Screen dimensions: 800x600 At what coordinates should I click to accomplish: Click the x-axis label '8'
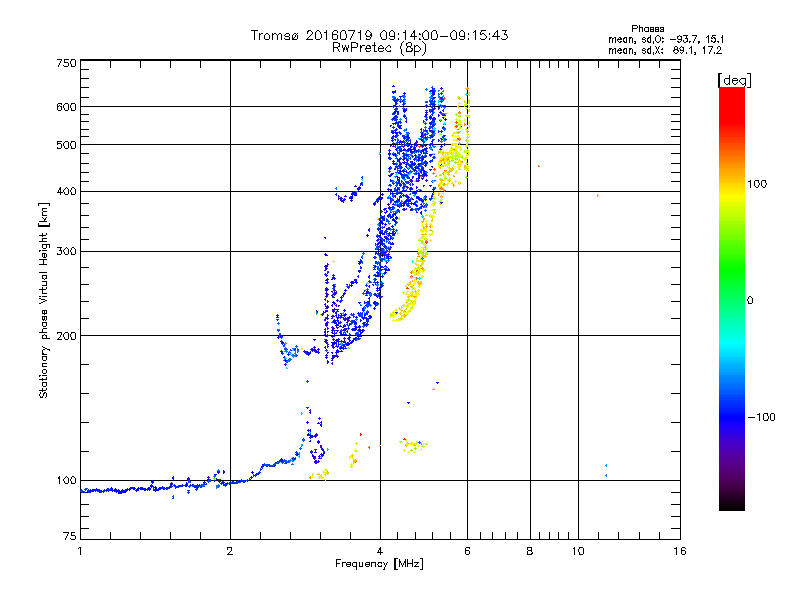530,551
